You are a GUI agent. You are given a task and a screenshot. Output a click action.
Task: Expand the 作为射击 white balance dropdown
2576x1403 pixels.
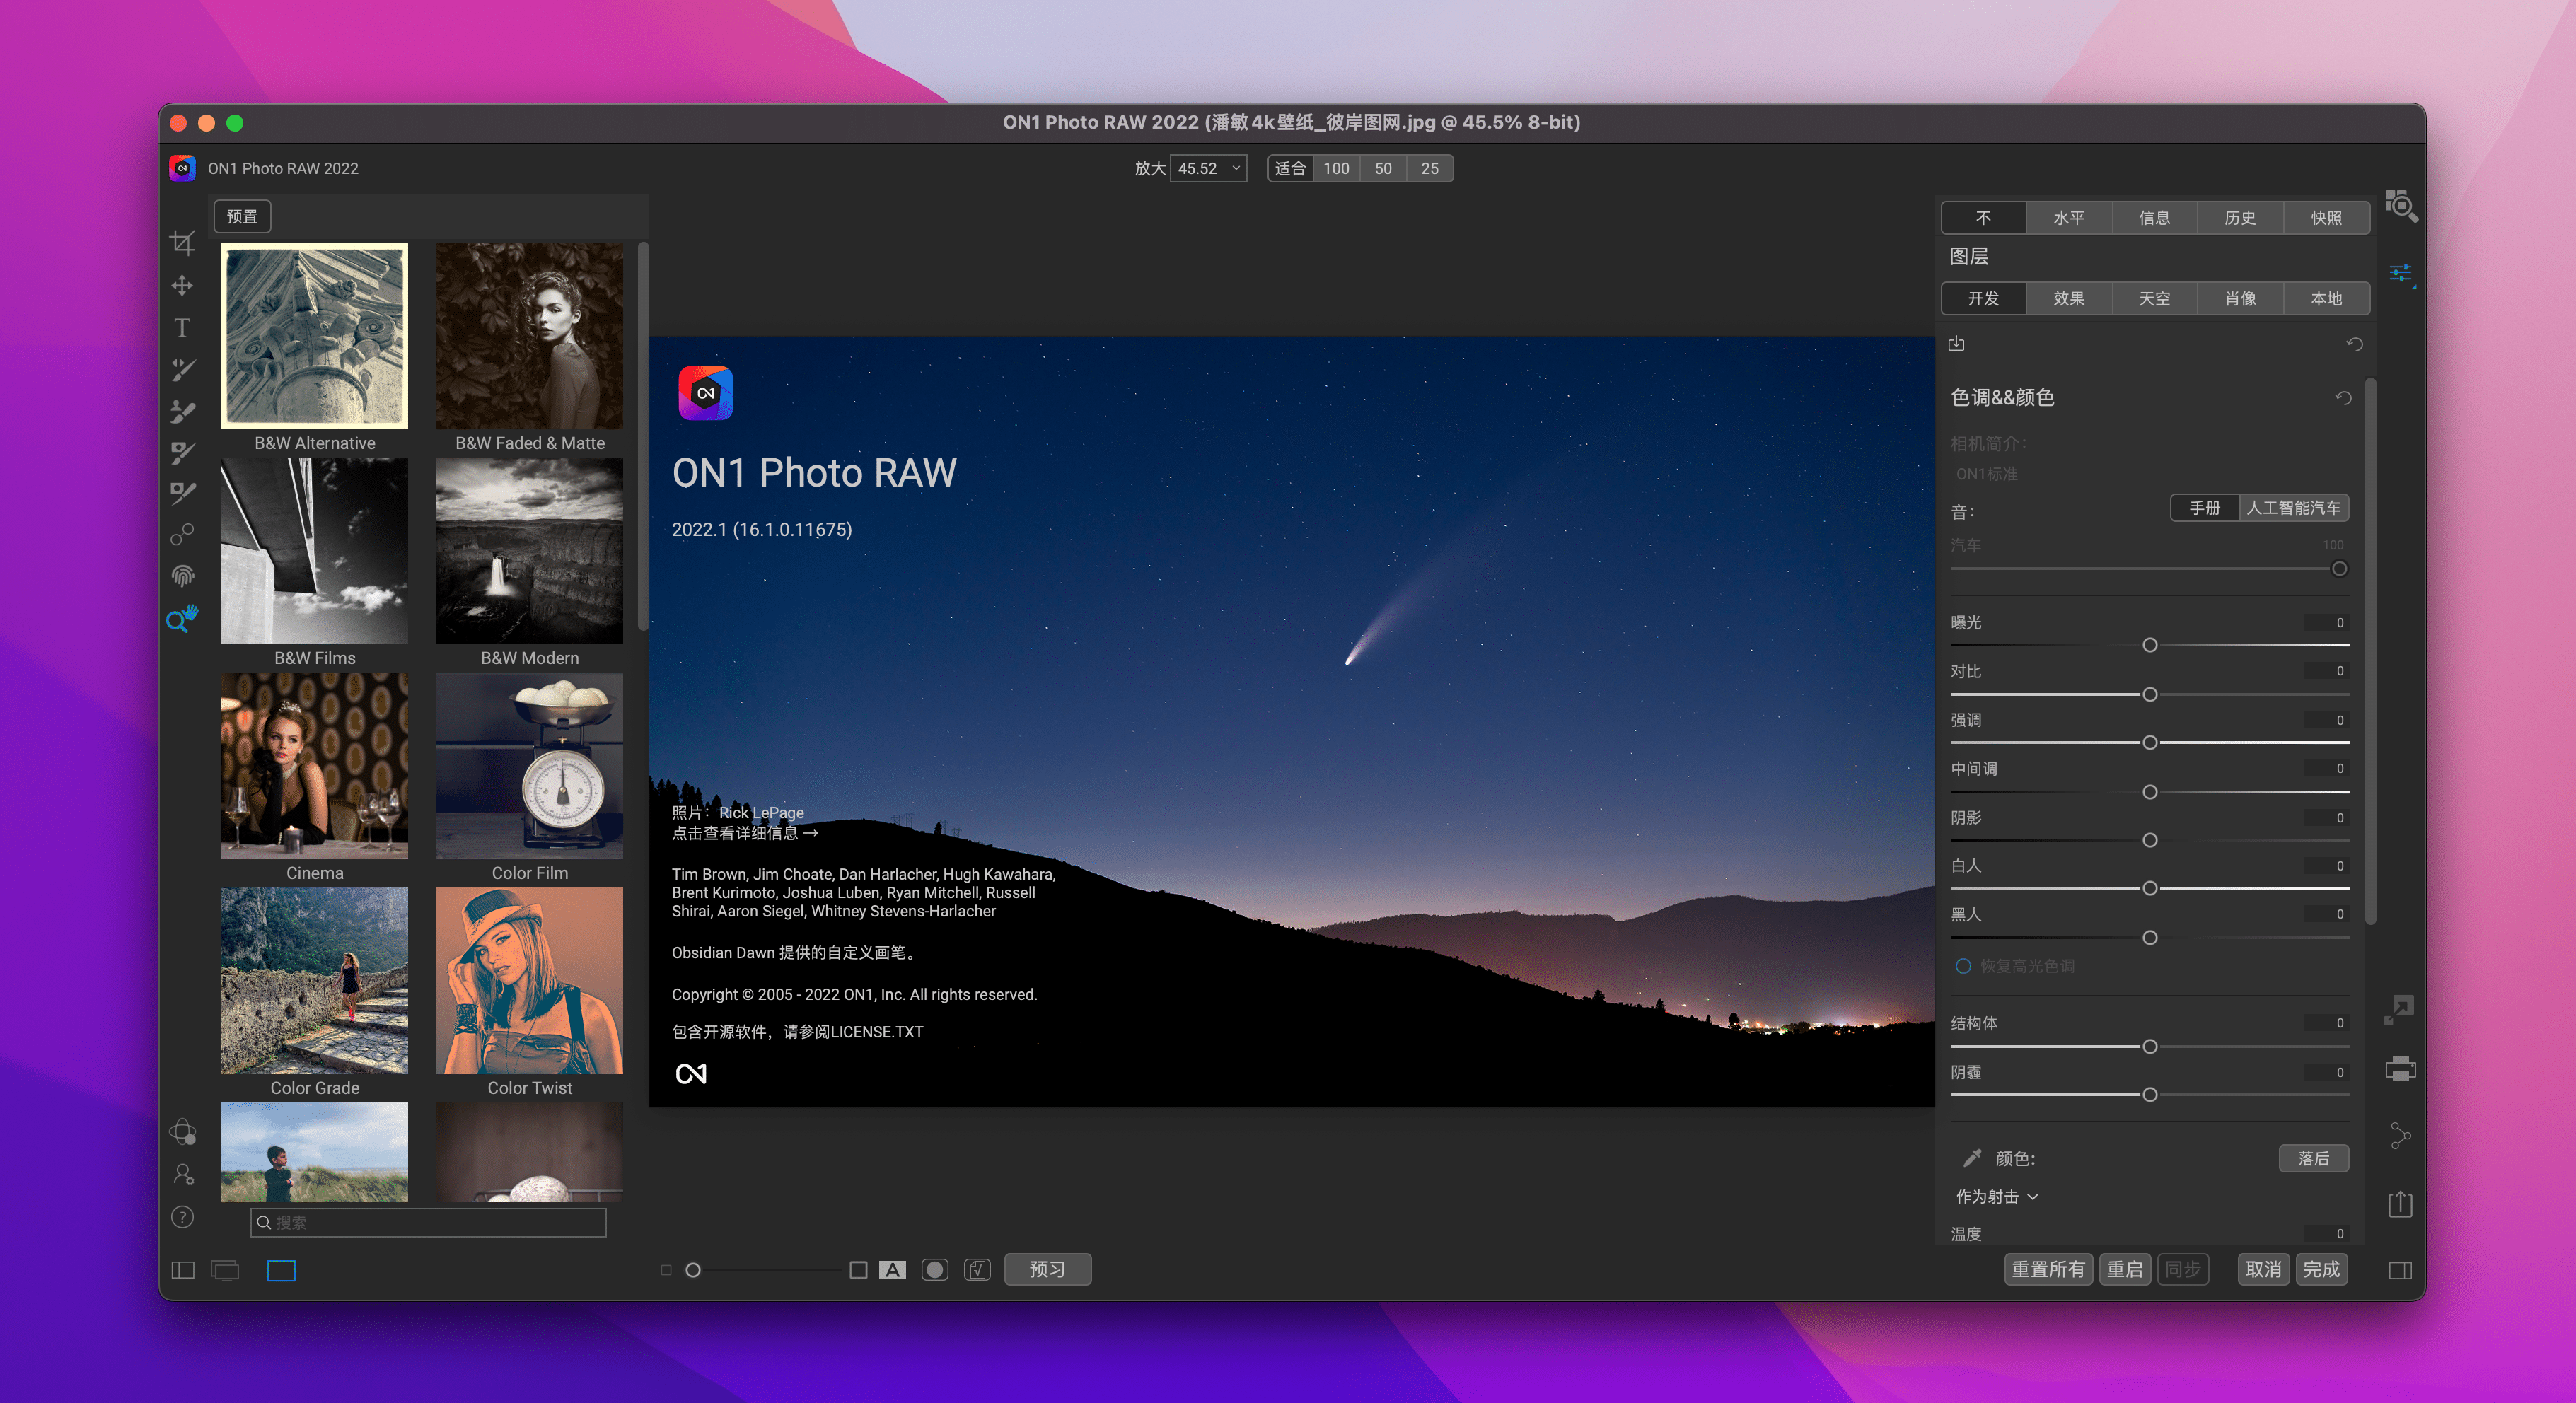click(1996, 1197)
